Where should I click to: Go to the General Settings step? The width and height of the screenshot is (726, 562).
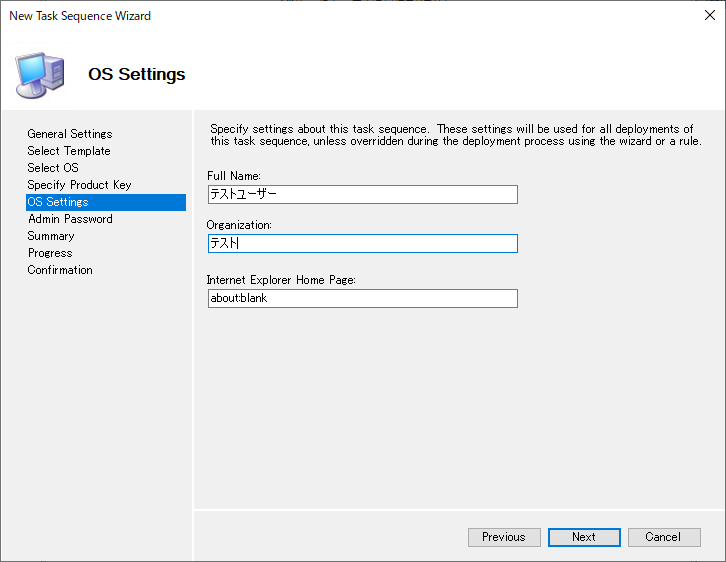70,134
